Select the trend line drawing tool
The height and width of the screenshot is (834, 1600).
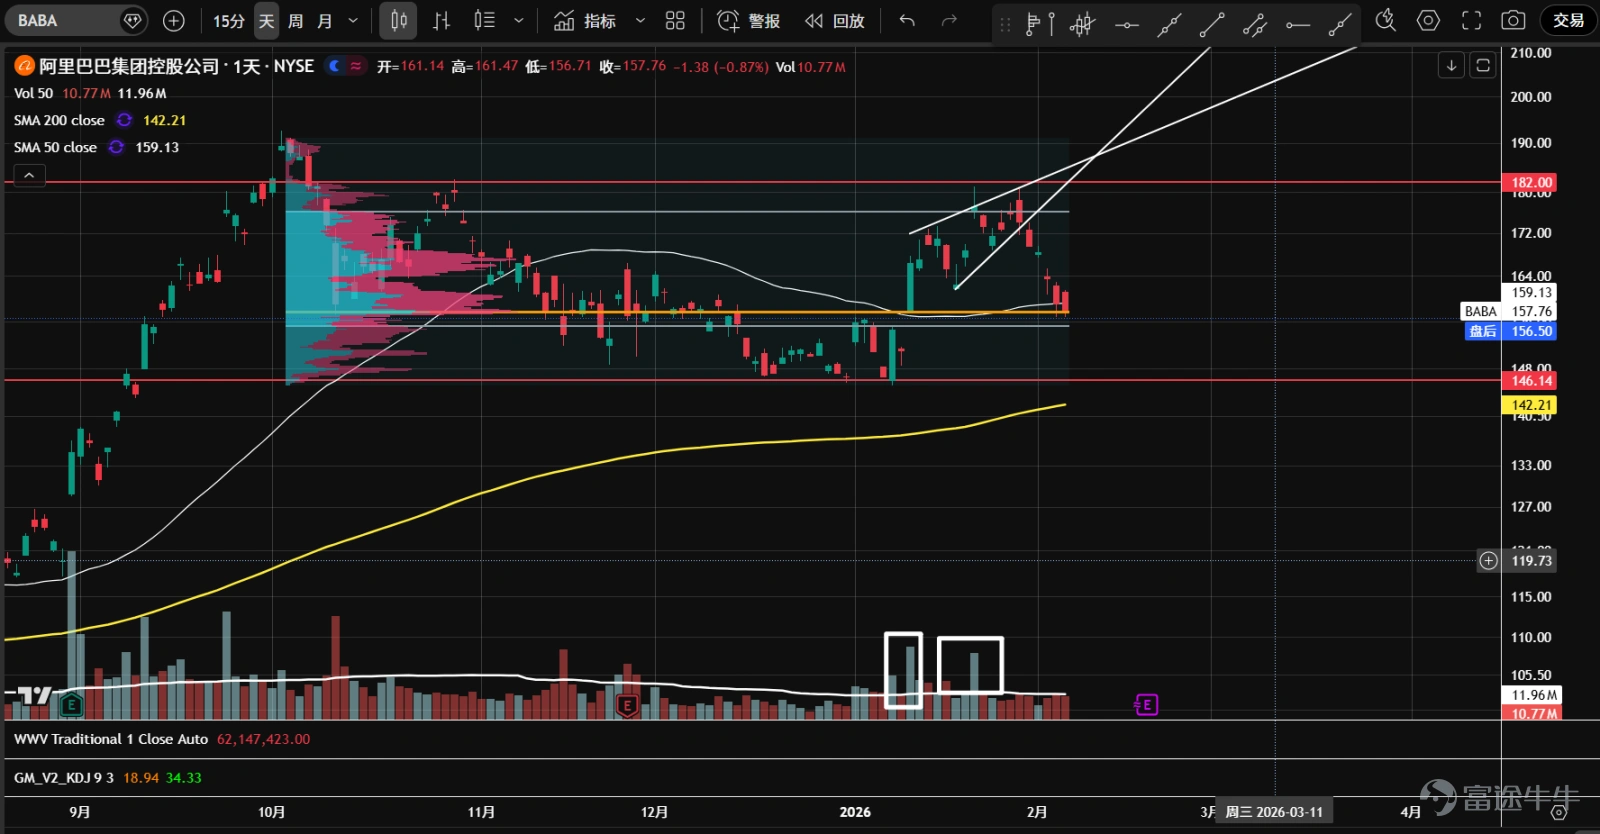pos(1169,23)
